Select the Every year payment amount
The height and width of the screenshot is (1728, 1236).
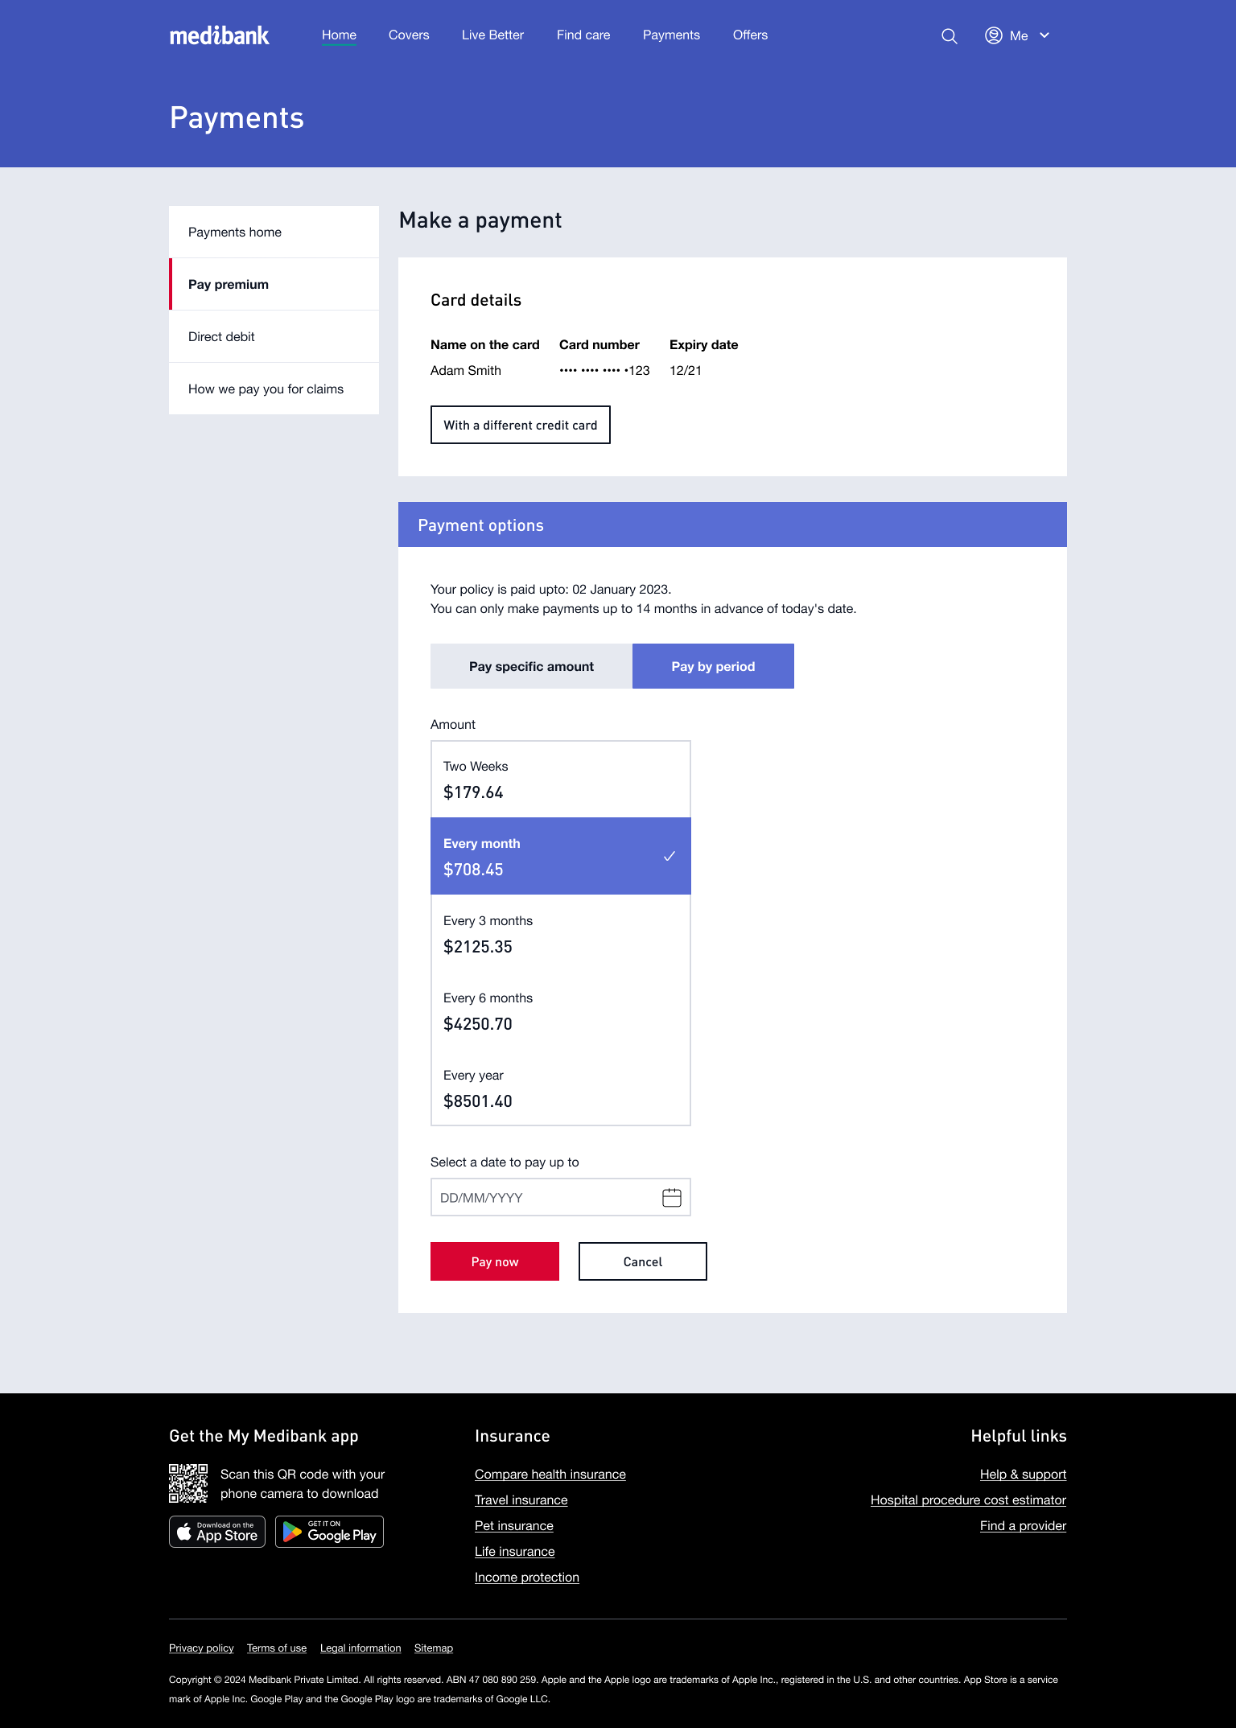point(560,1088)
